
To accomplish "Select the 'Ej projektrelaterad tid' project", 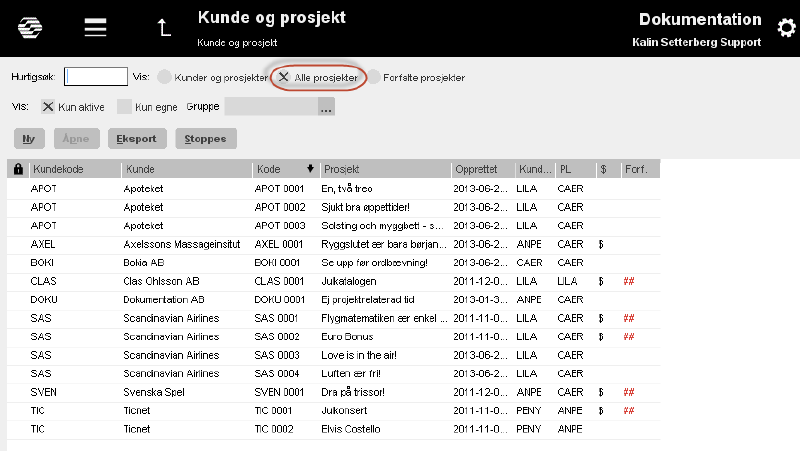I will tap(367, 299).
